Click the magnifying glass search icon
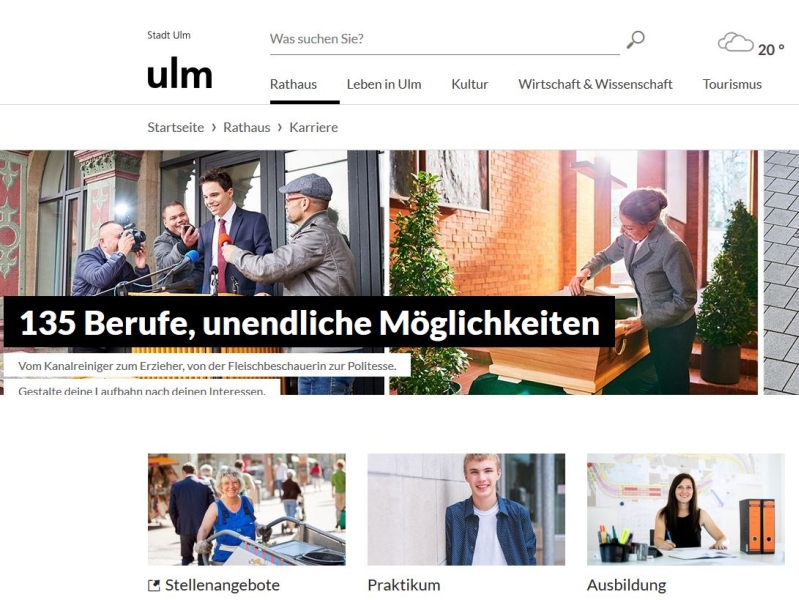This screenshot has width=799, height=600. [x=635, y=39]
